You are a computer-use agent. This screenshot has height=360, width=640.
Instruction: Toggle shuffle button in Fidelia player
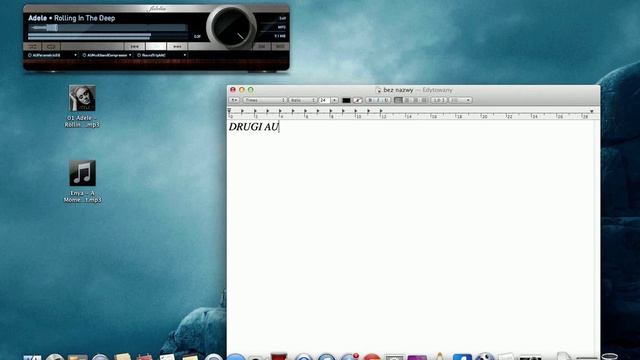click(33, 47)
